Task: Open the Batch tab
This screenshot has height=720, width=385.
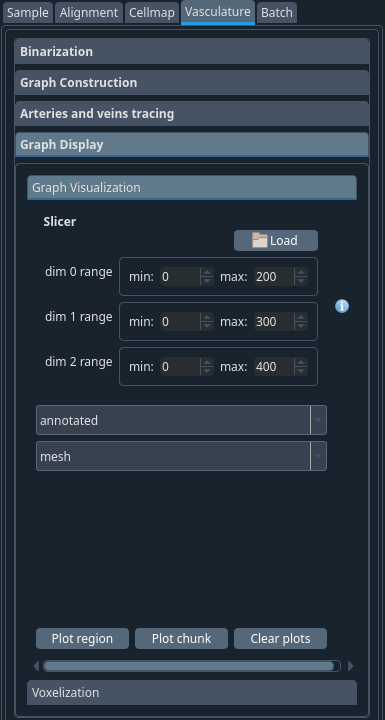Action: pyautogui.click(x=277, y=12)
